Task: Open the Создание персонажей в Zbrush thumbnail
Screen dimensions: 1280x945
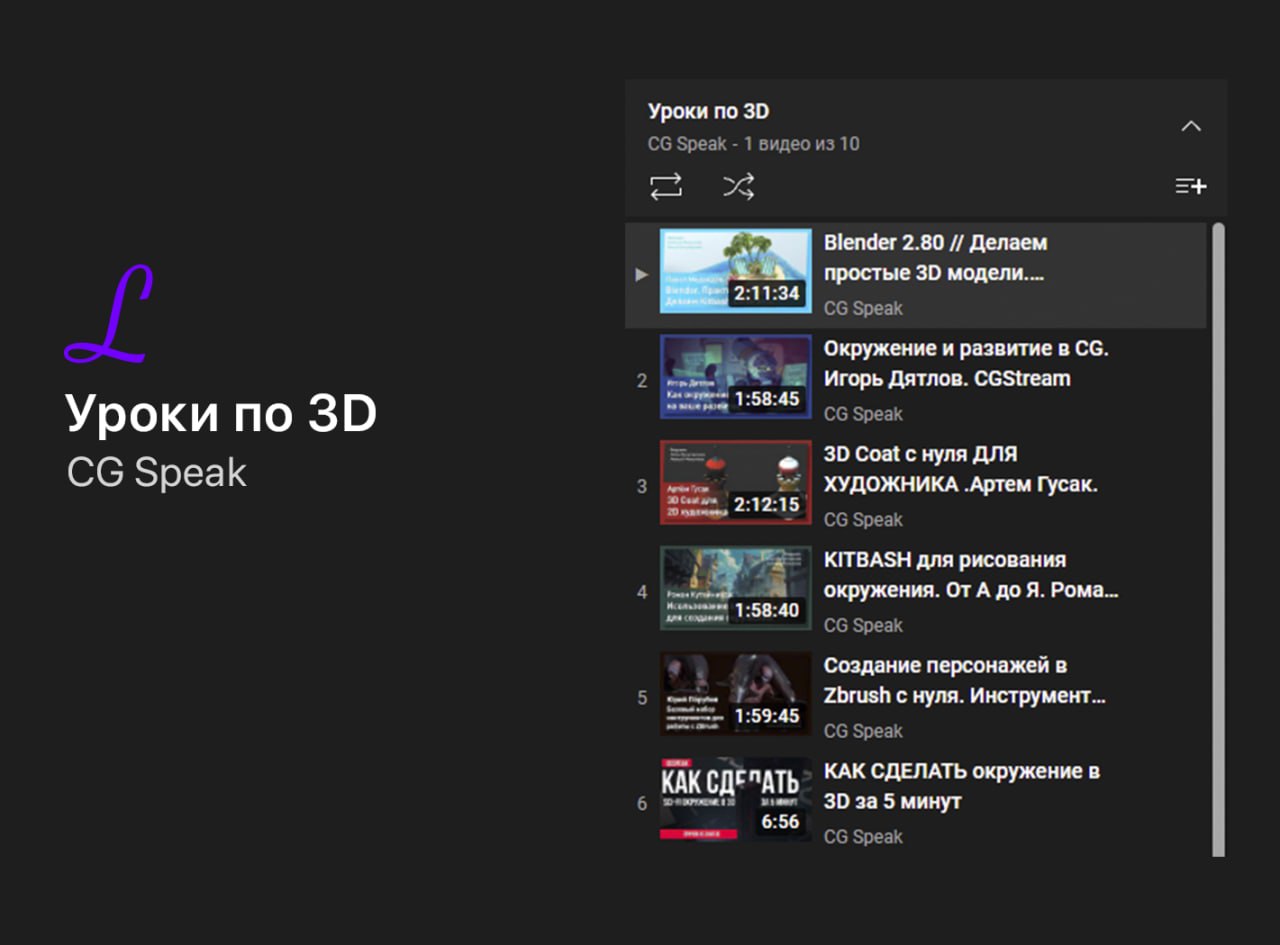Action: coord(735,694)
